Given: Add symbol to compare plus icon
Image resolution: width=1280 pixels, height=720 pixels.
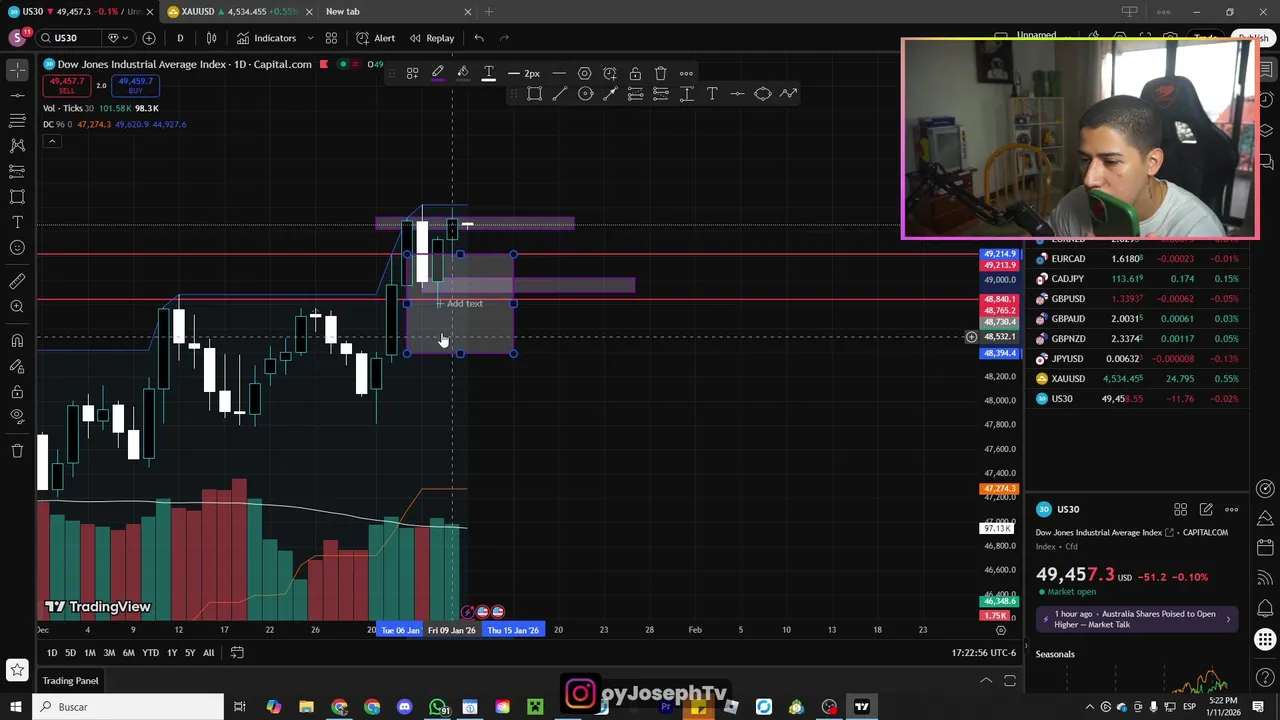Looking at the screenshot, I should 149,38.
